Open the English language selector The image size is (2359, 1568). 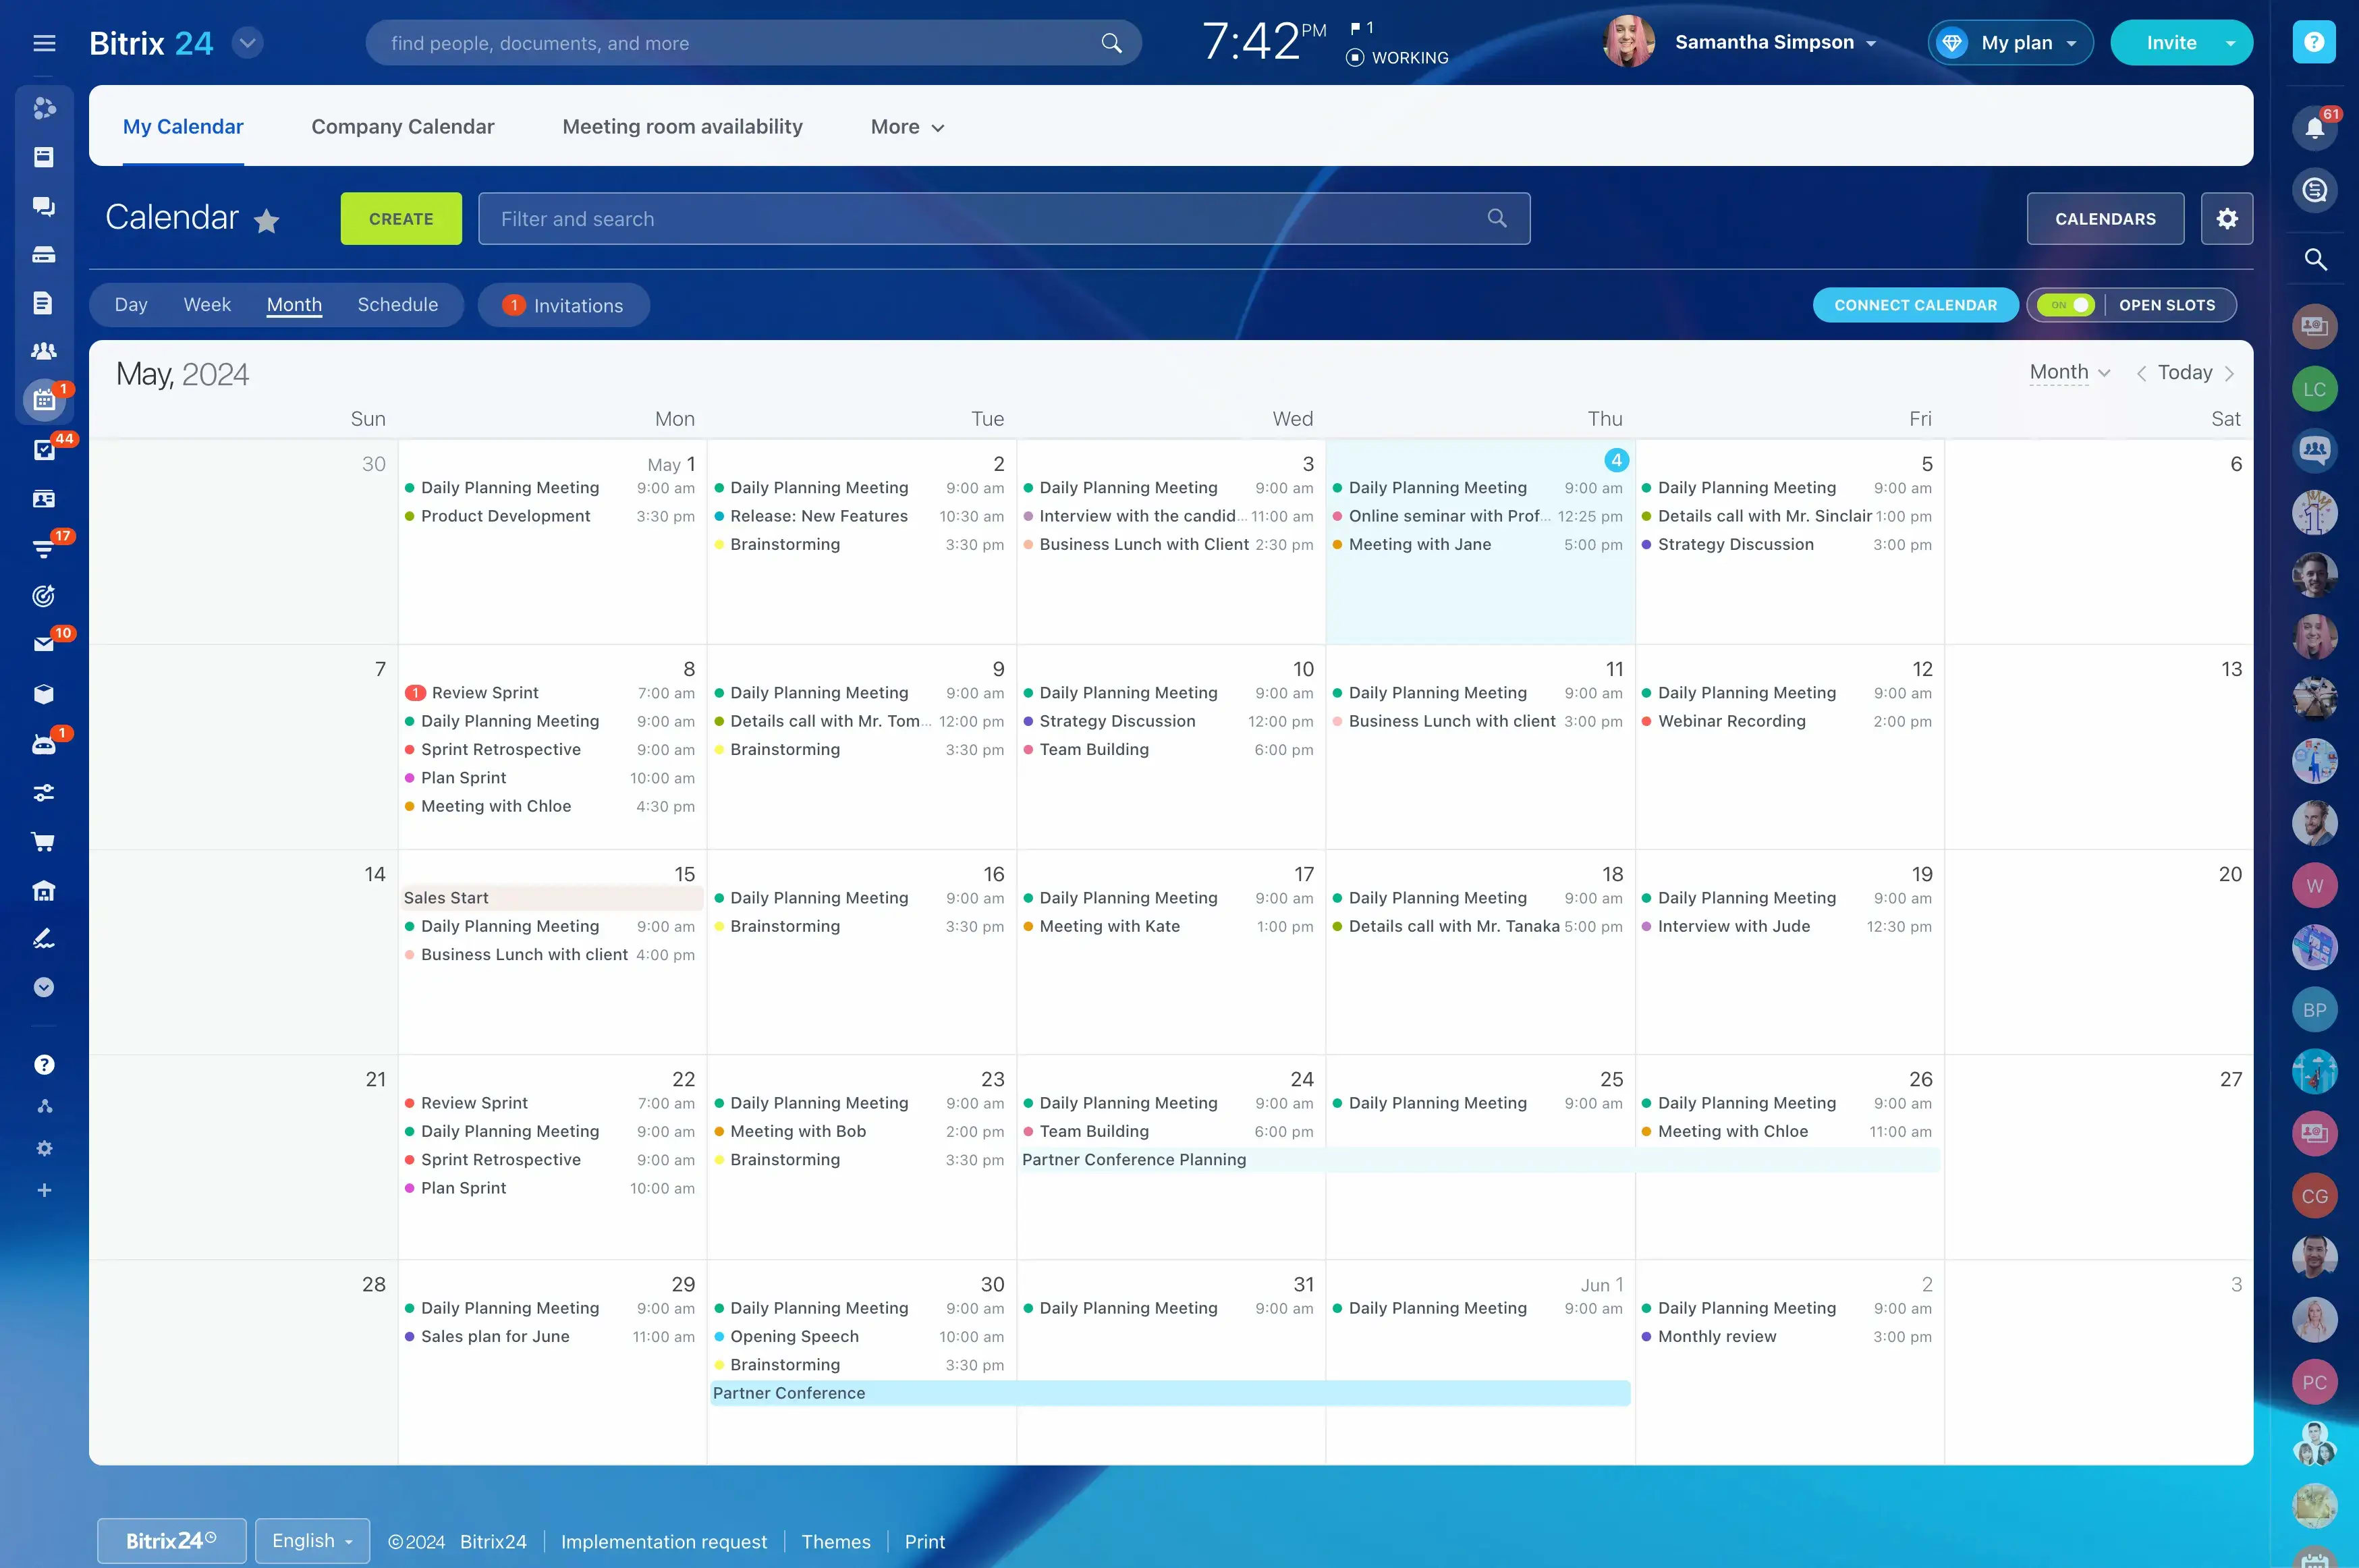(312, 1541)
